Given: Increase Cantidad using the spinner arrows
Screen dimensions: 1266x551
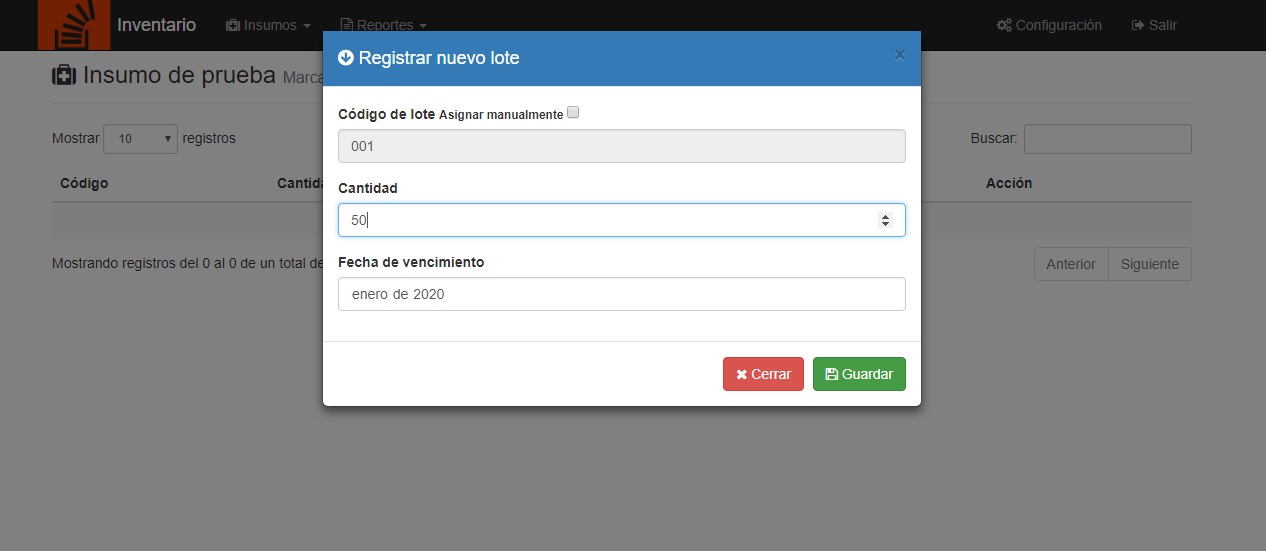Looking at the screenshot, I should 885,216.
